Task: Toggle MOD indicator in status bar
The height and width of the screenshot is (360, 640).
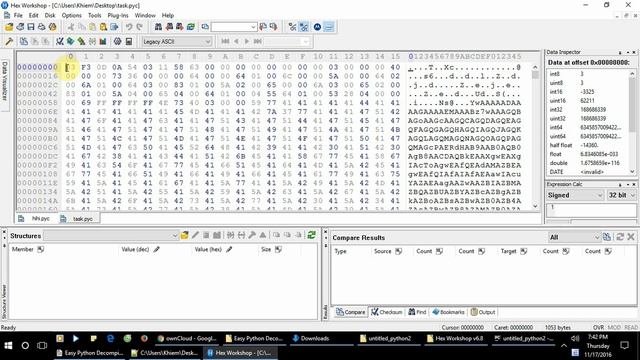Action: [x=614, y=327]
